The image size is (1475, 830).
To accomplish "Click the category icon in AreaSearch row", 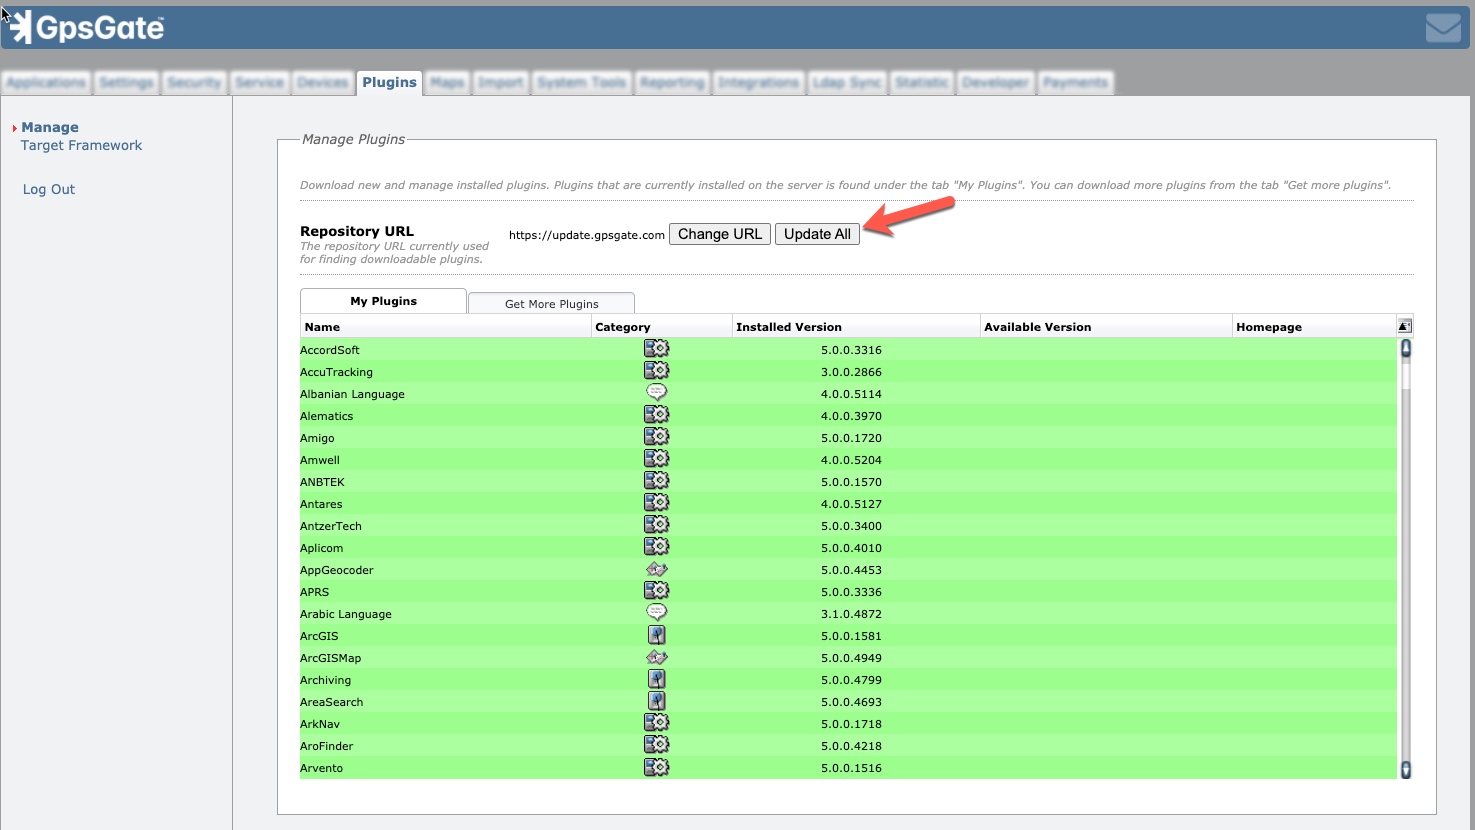I will (x=656, y=701).
